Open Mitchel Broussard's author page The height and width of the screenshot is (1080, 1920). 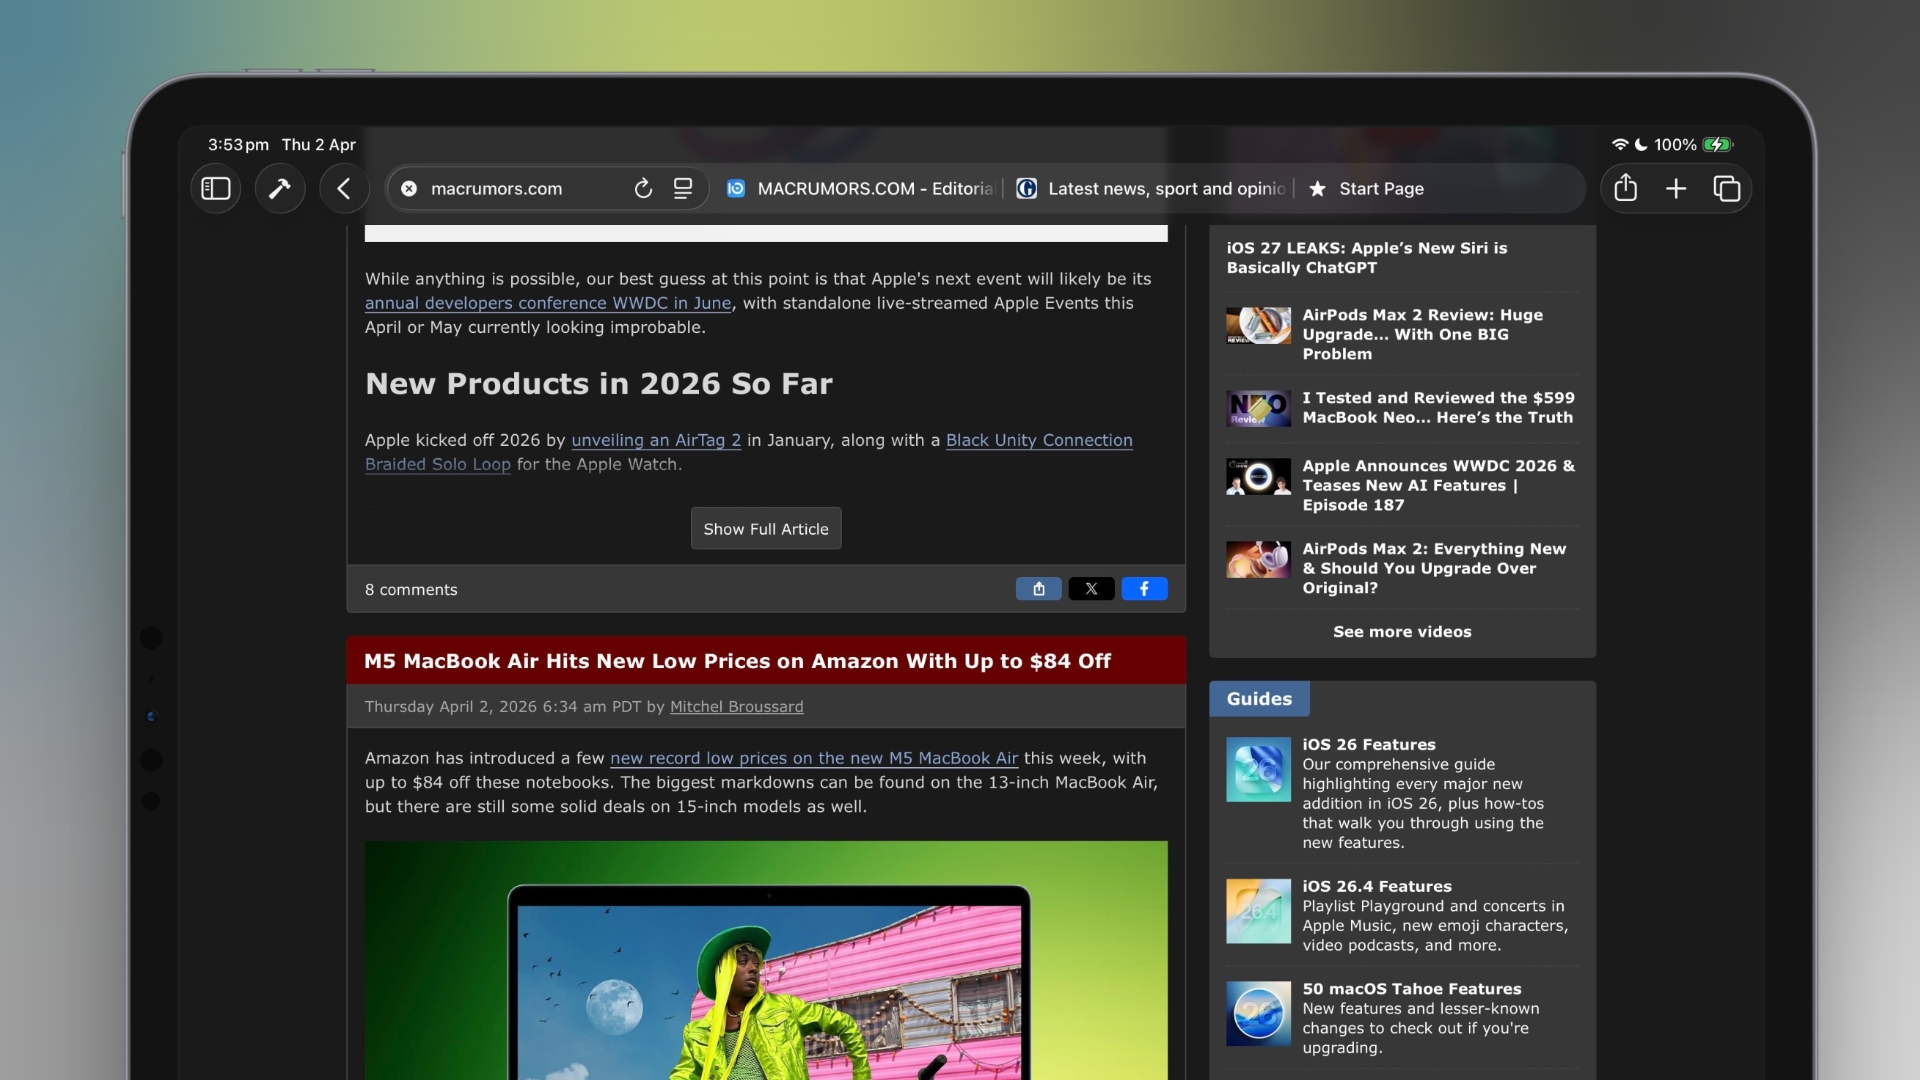click(x=737, y=706)
